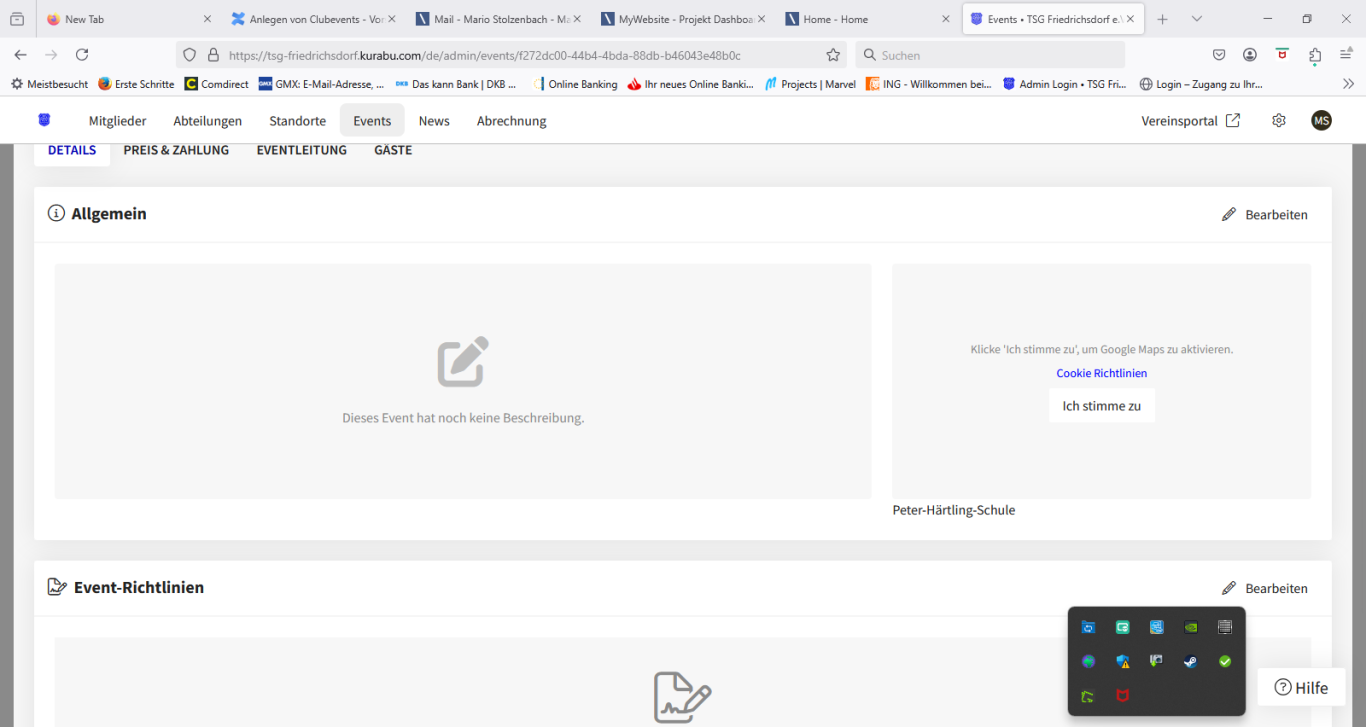Open the Mitglieder menu

(117, 120)
